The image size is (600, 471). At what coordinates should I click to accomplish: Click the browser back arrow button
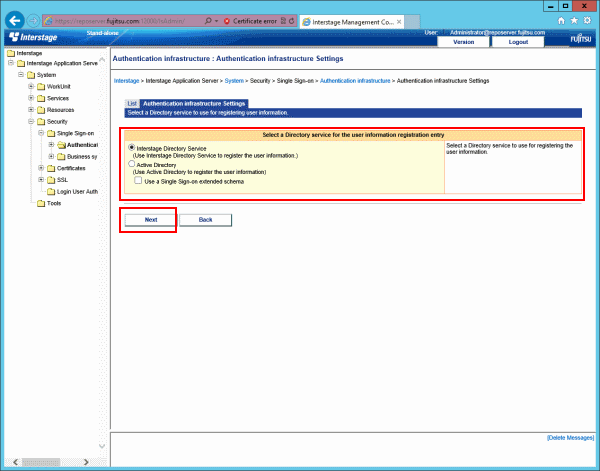(x=15, y=21)
